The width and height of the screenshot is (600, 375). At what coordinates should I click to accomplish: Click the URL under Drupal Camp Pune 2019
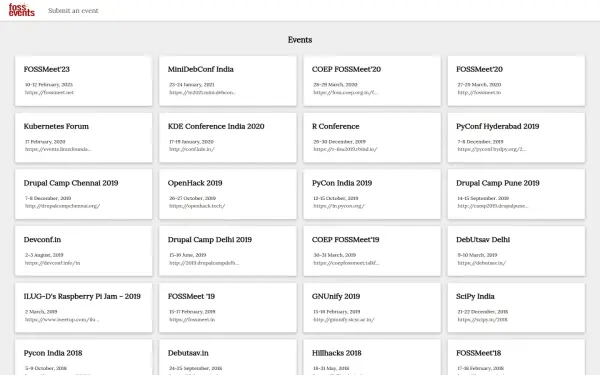tap(493, 206)
